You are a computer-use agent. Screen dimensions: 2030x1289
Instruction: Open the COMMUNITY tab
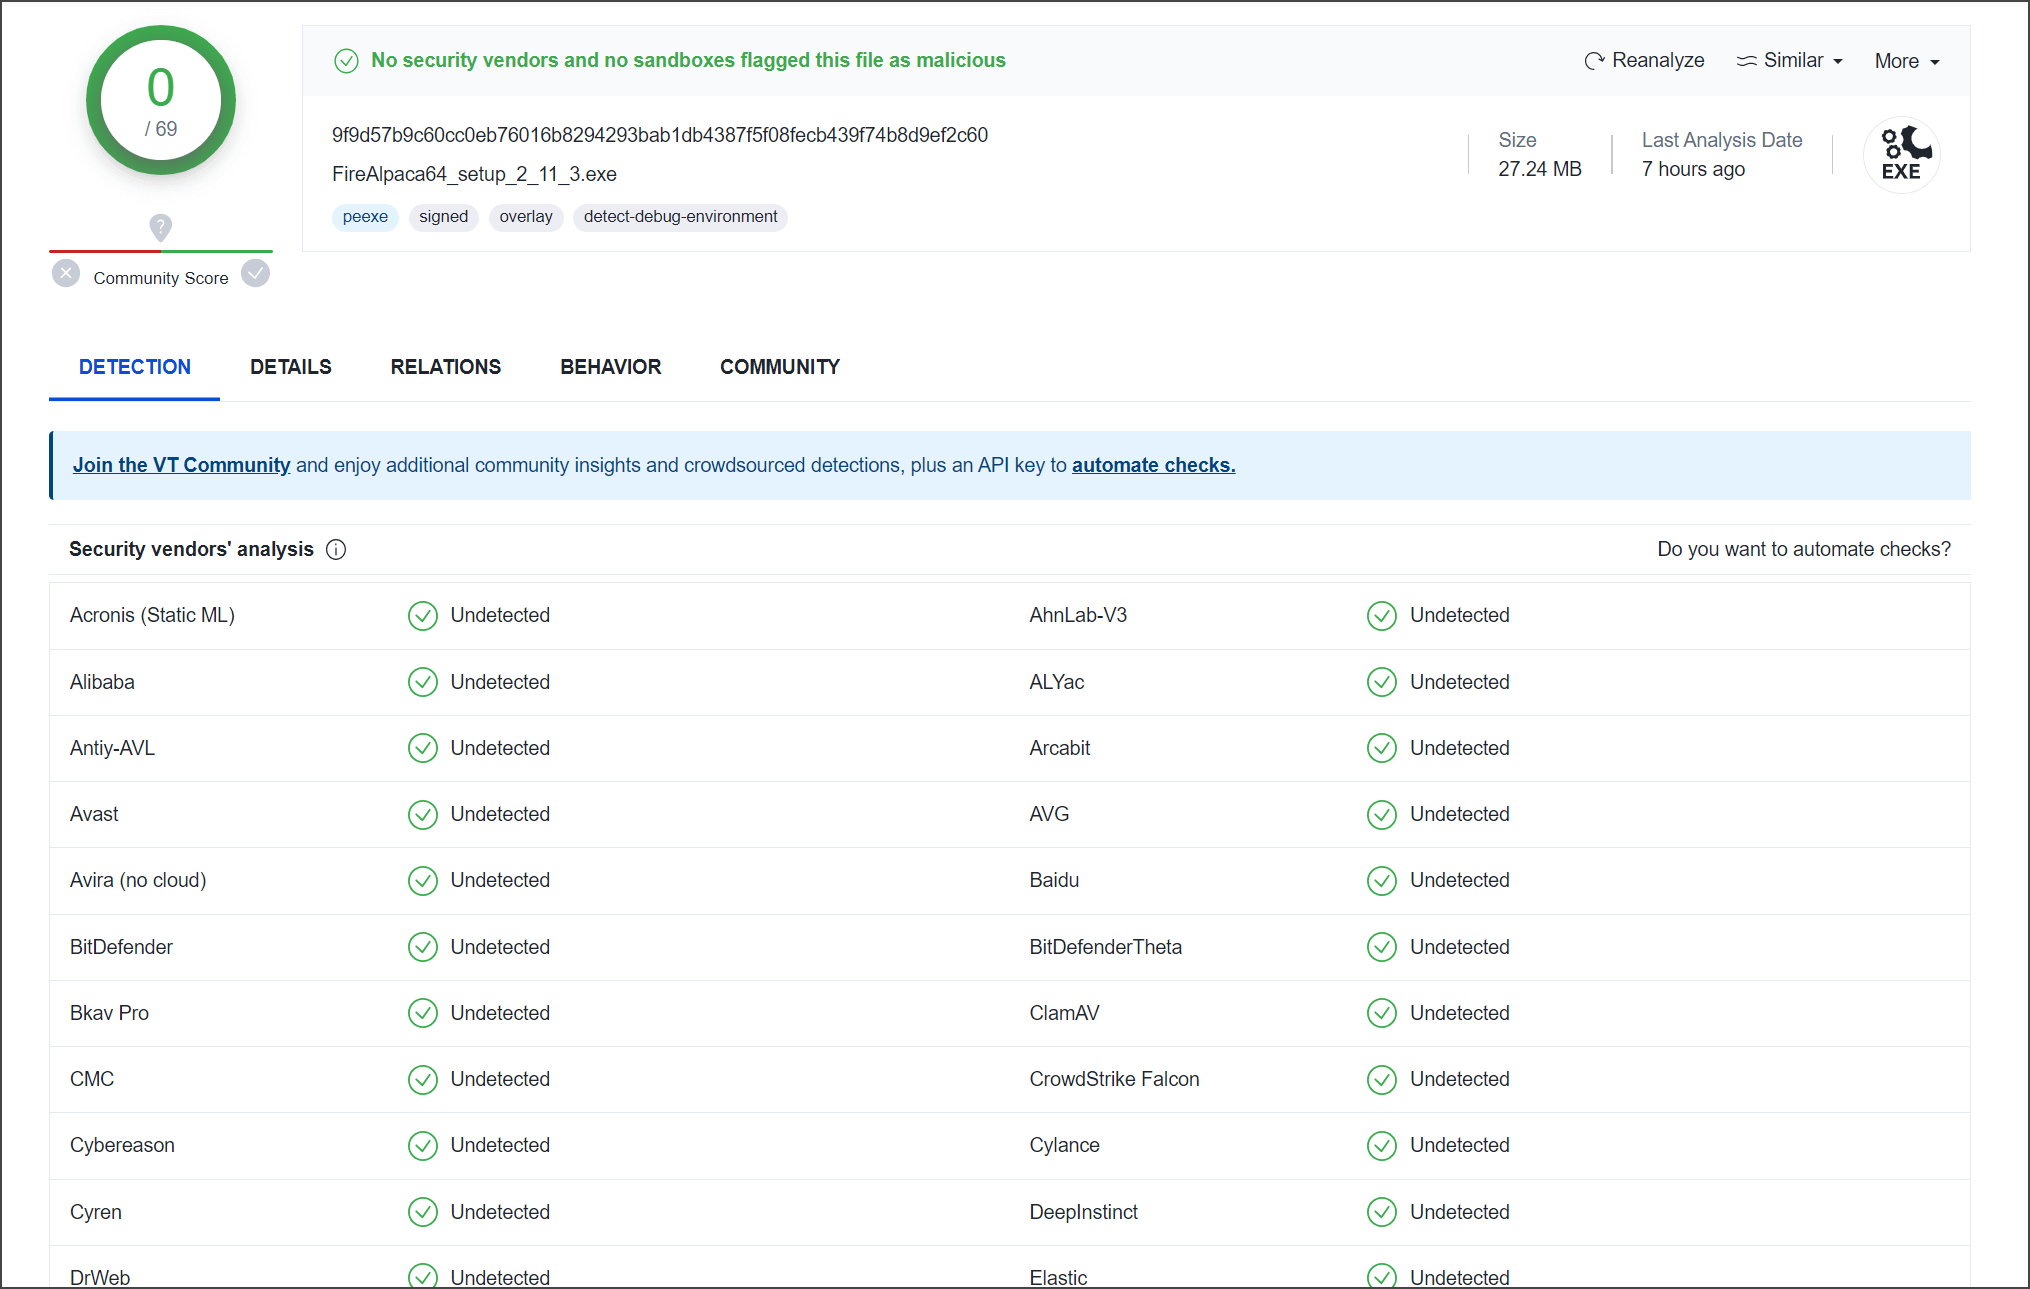(780, 367)
